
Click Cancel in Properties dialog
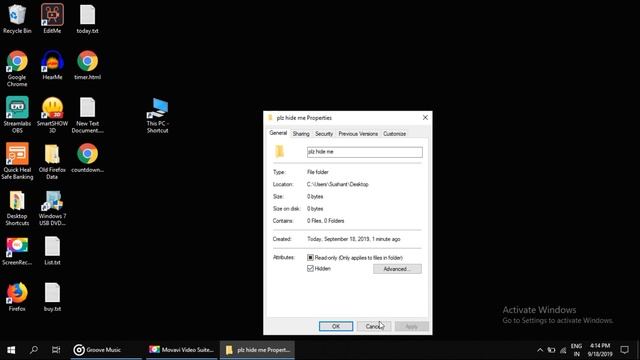[x=374, y=326]
